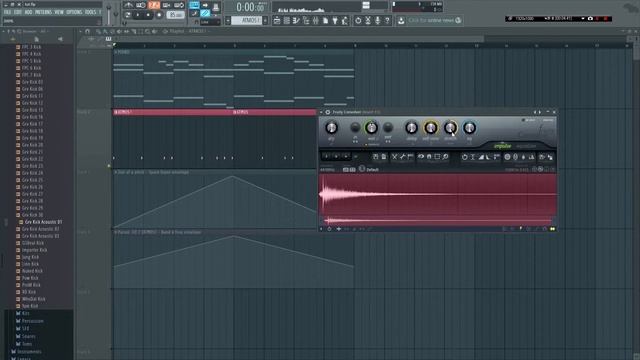Open the FILE menu
Viewport: 640px width, 360px height.
coord(7,12)
